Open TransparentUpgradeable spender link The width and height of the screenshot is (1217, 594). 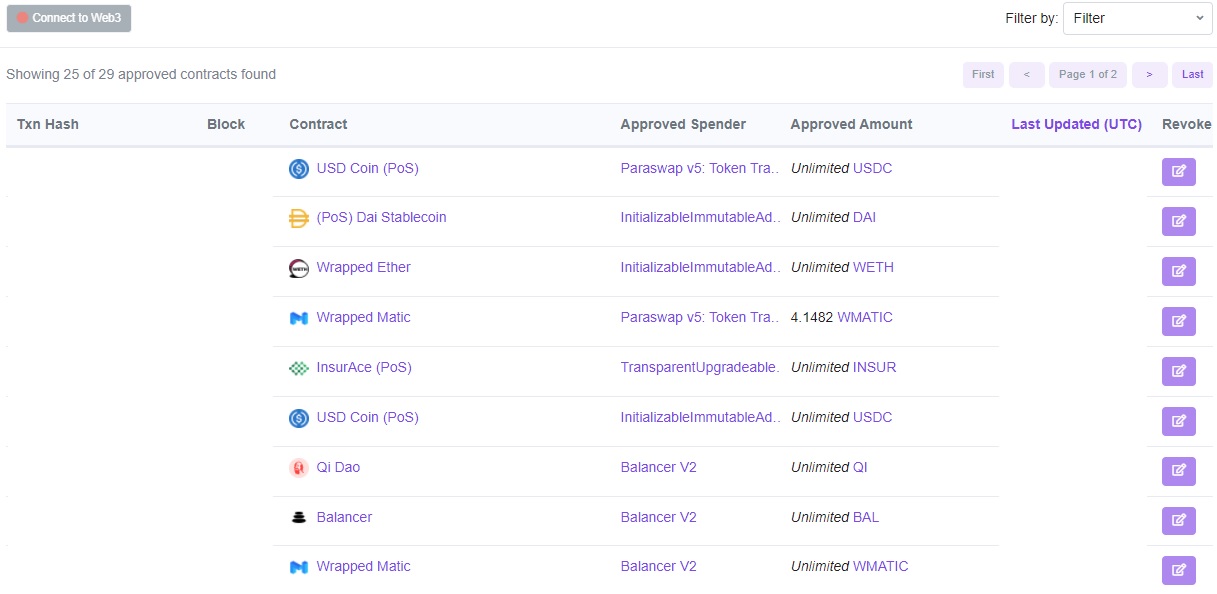click(700, 367)
